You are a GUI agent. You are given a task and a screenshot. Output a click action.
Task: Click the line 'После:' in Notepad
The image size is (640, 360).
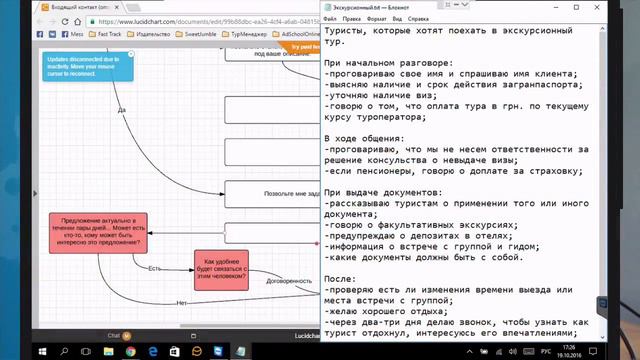pos(340,279)
